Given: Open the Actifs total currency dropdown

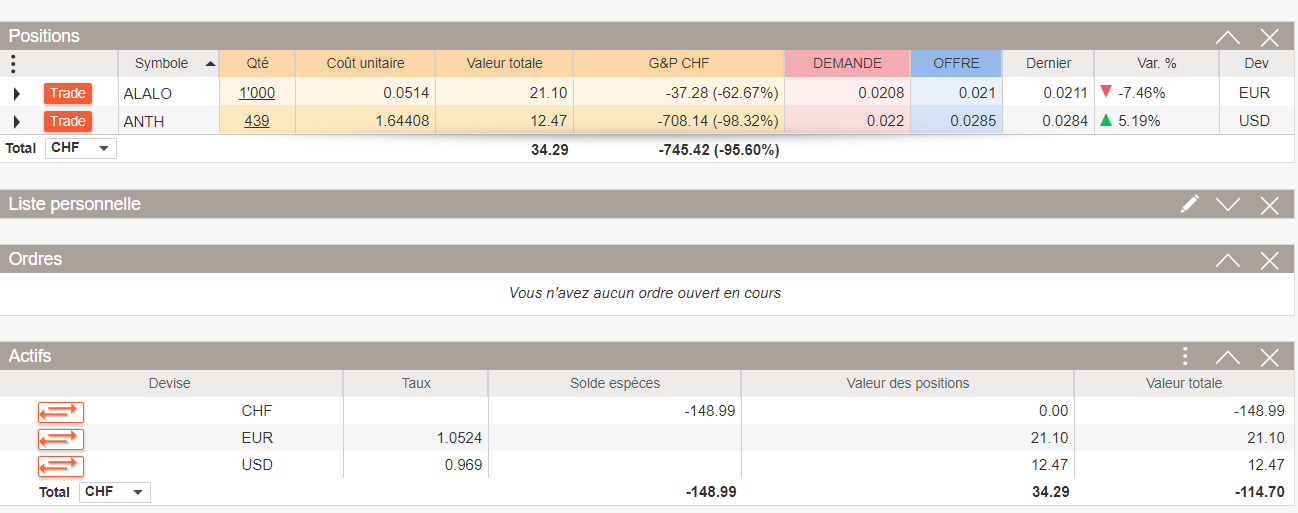Looking at the screenshot, I should pyautogui.click(x=115, y=492).
